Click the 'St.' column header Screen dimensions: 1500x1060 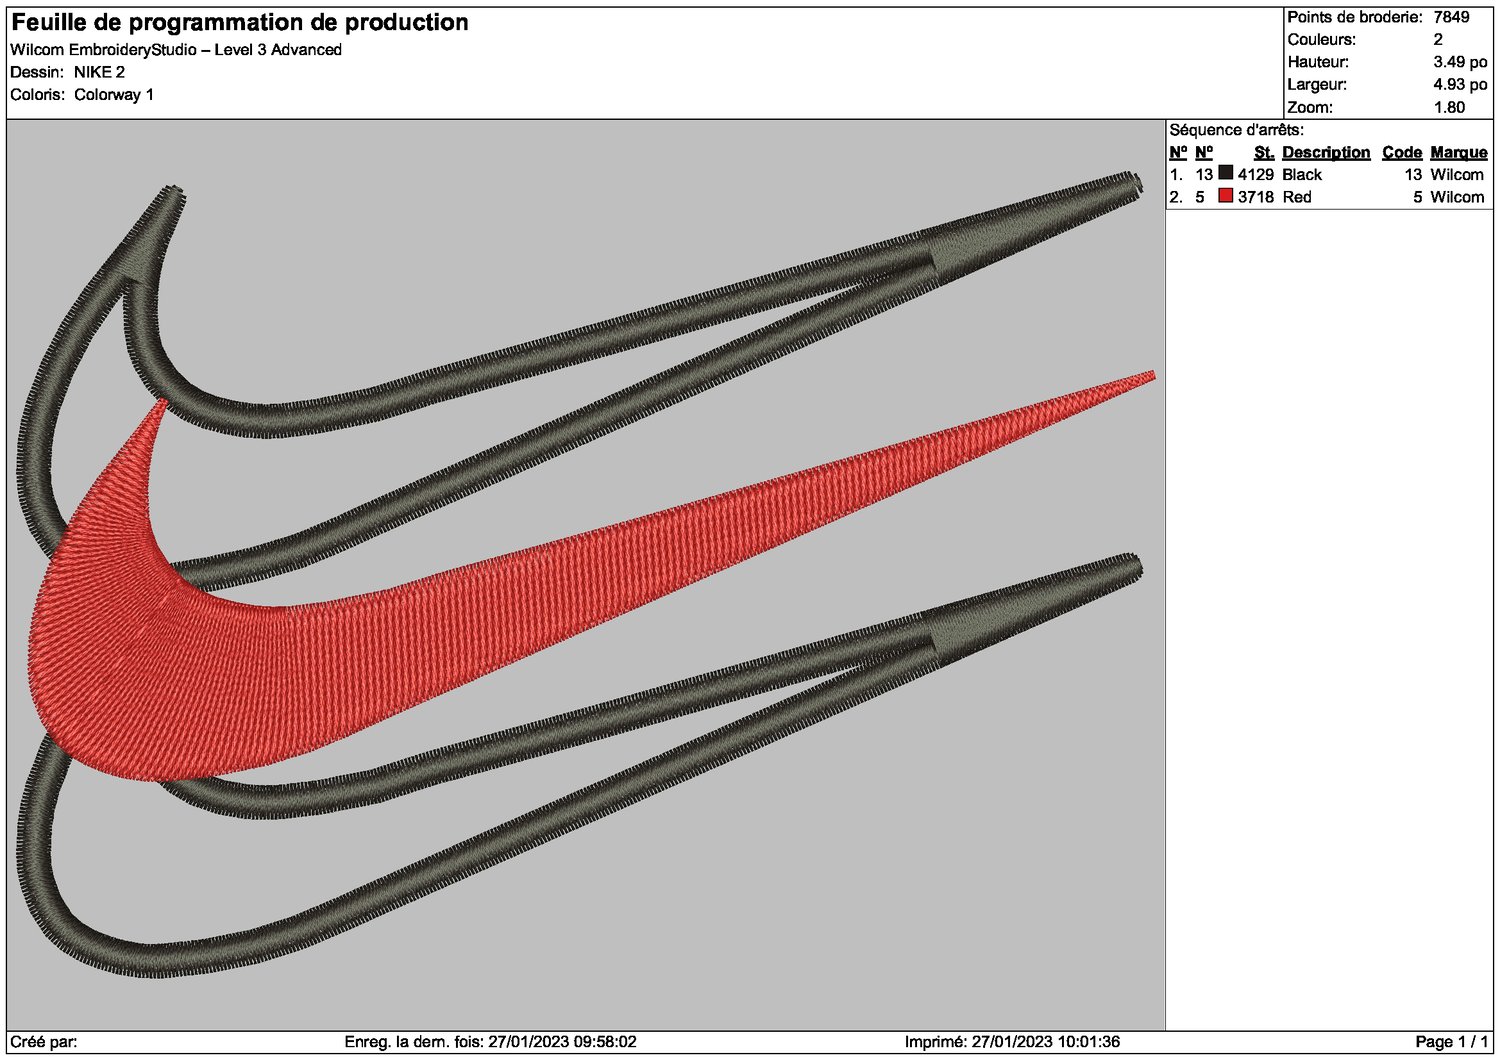point(1264,152)
